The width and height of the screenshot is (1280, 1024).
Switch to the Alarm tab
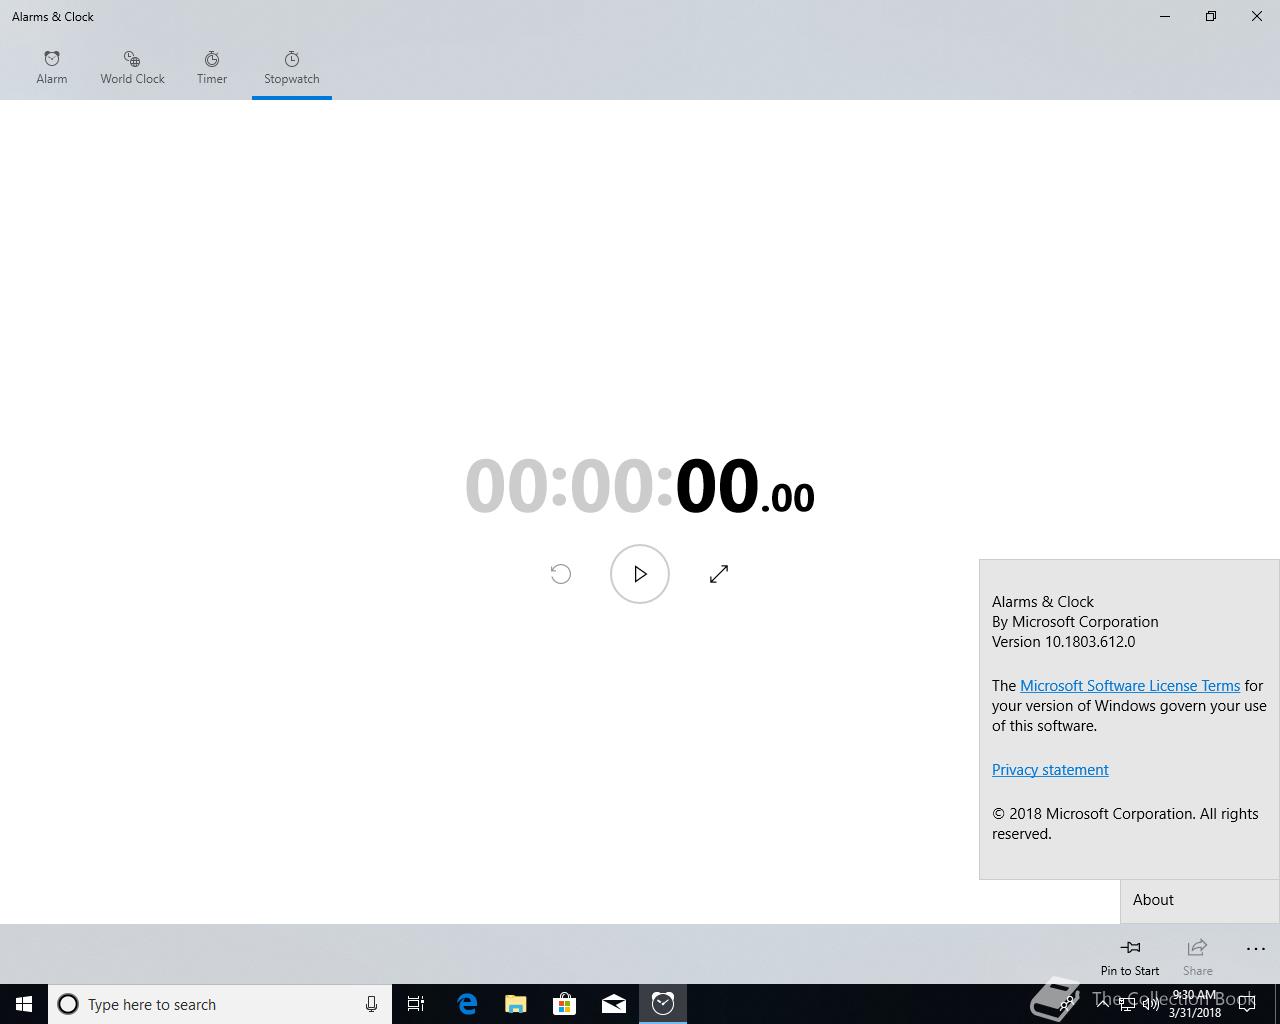pyautogui.click(x=52, y=67)
